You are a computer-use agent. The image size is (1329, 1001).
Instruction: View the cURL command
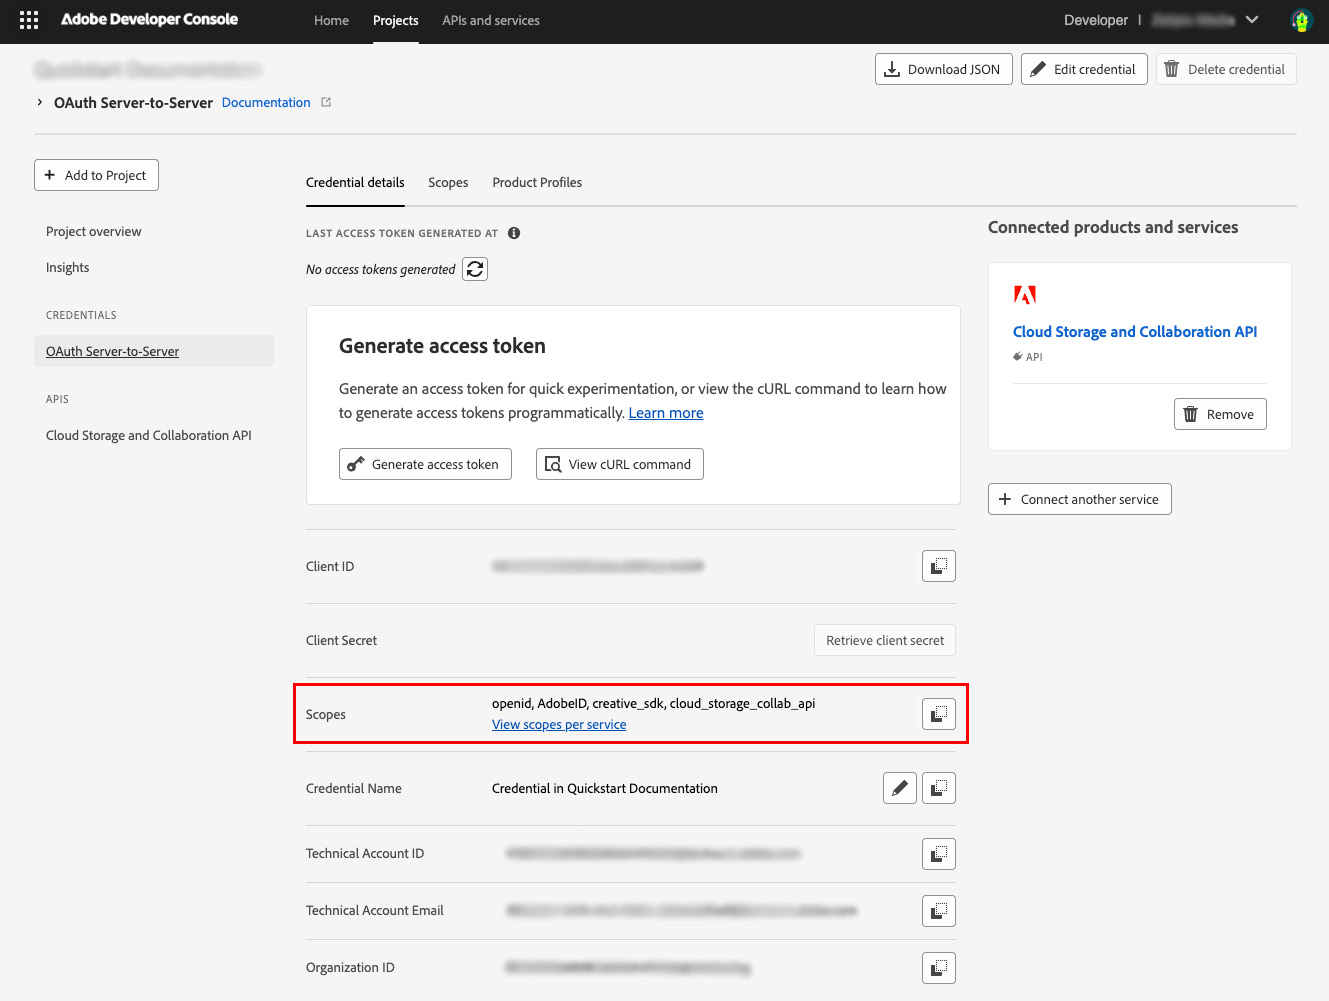tap(619, 463)
